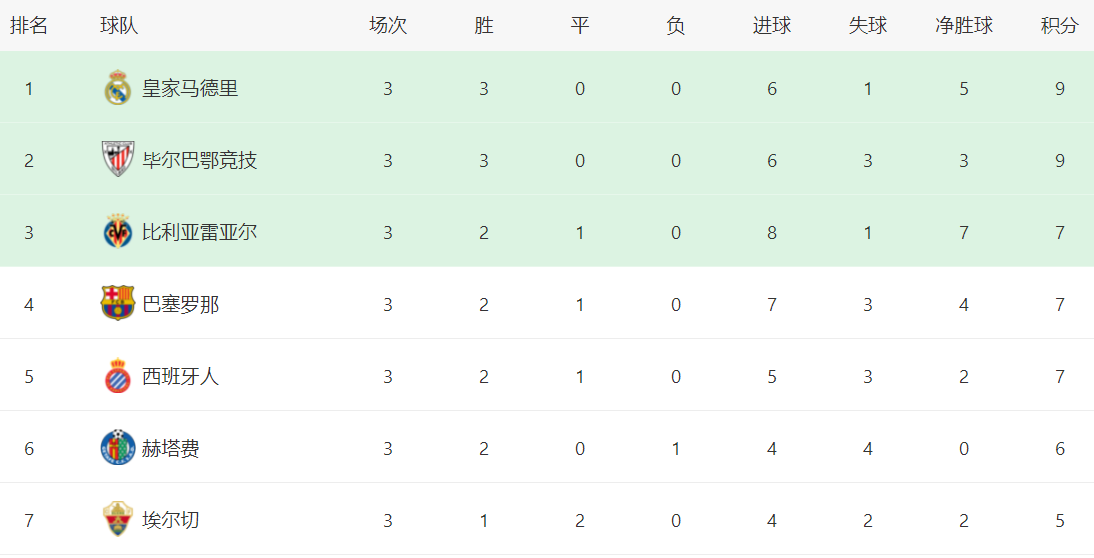1094x558 pixels.
Task: Click the 积分 column header
Action: 1059,26
